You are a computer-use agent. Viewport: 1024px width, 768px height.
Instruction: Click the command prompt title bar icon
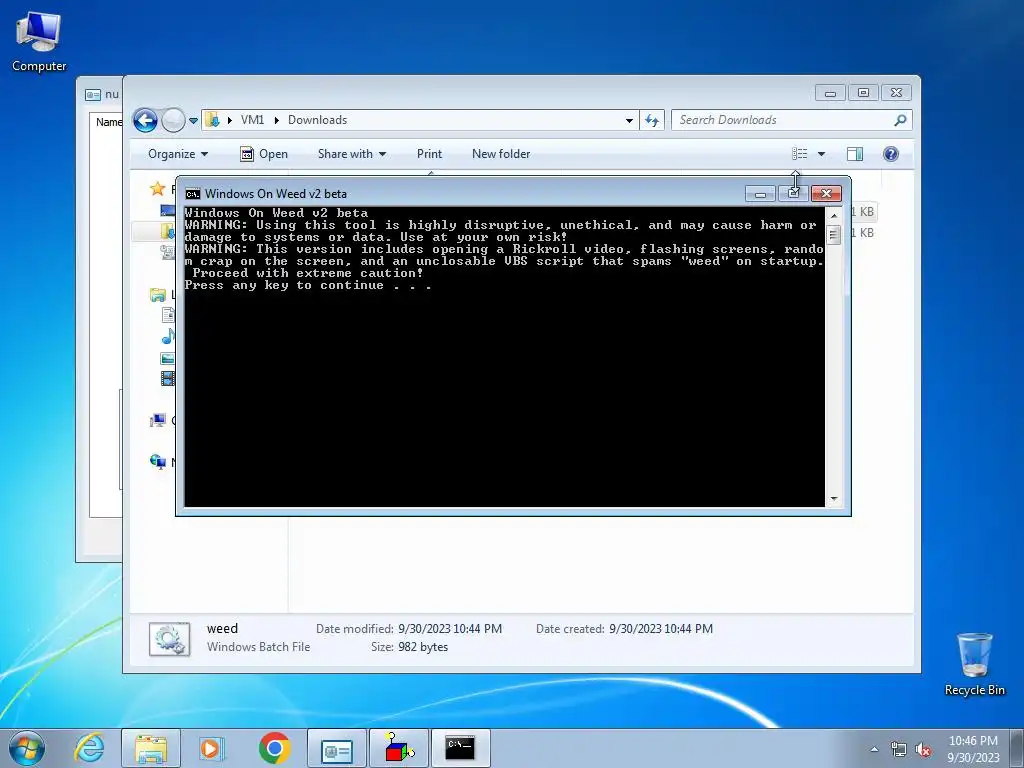click(x=193, y=194)
